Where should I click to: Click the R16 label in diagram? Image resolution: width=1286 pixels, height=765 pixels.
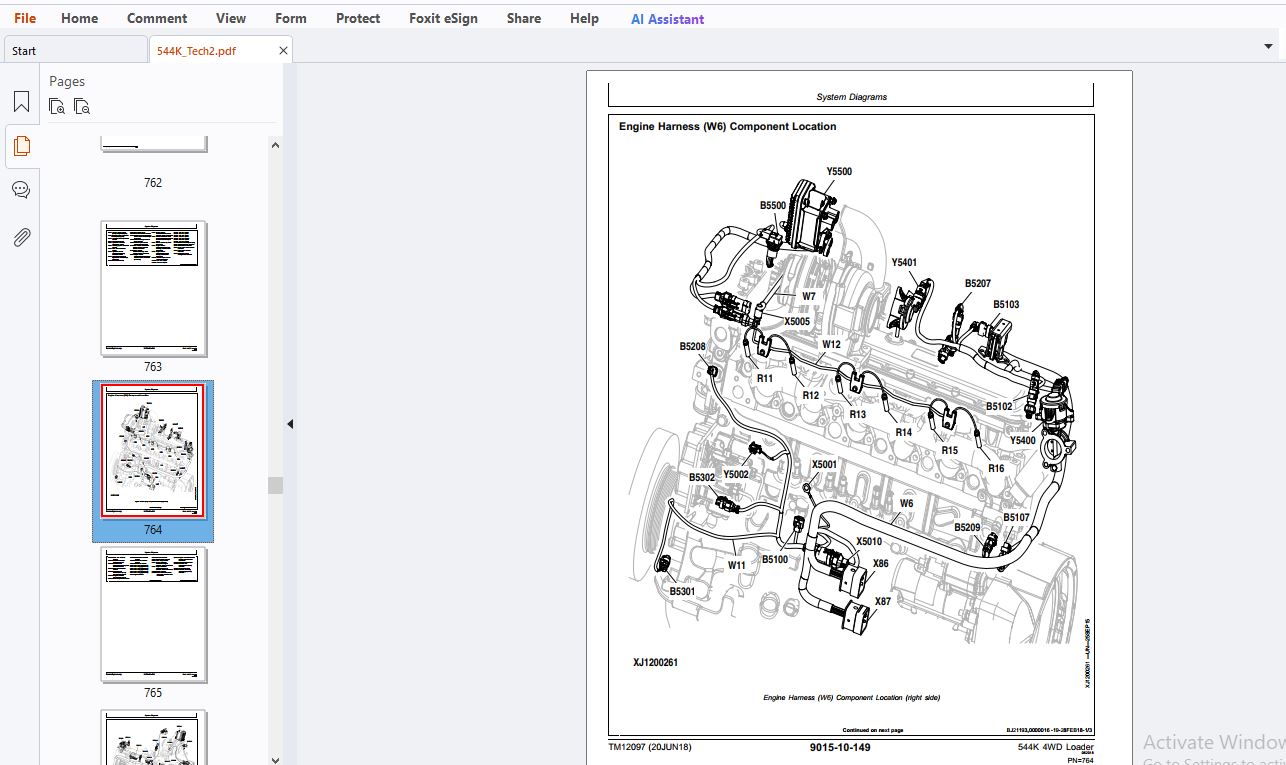click(996, 469)
